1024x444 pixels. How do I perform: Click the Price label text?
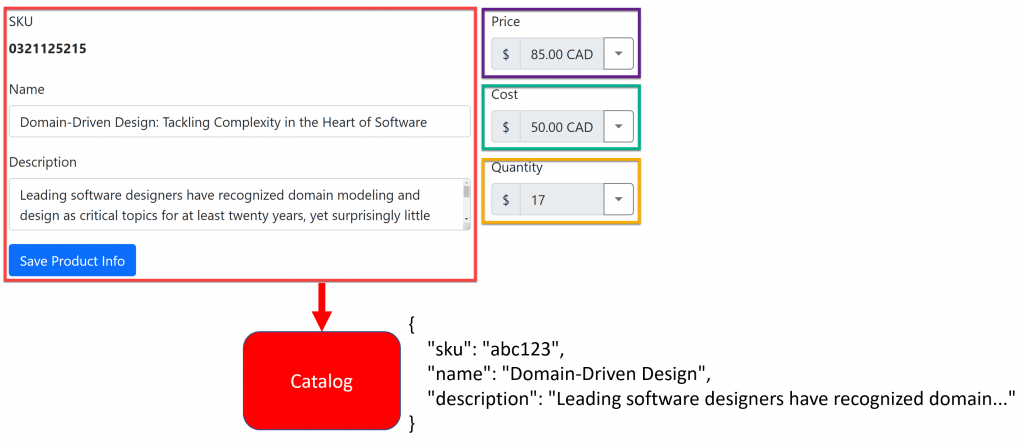click(x=505, y=22)
